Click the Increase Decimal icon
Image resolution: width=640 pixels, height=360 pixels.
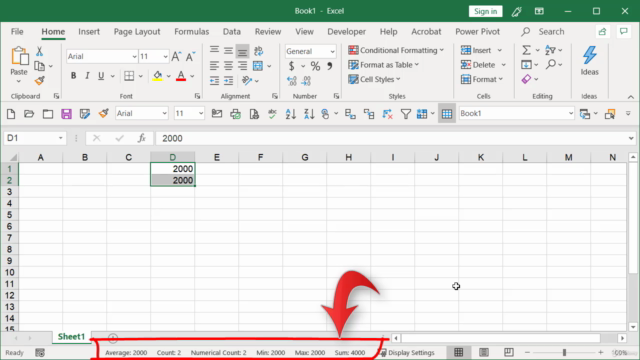point(292,81)
